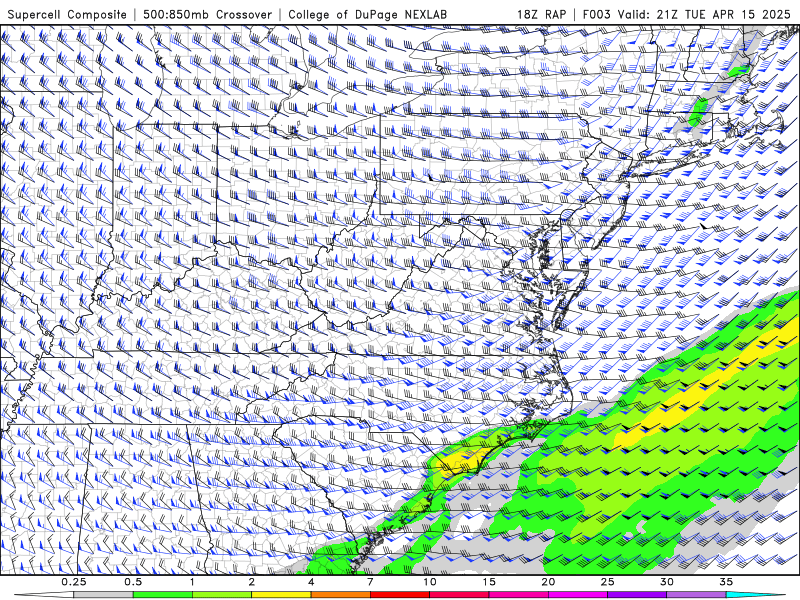Click the '20' colorbar label

click(x=548, y=582)
